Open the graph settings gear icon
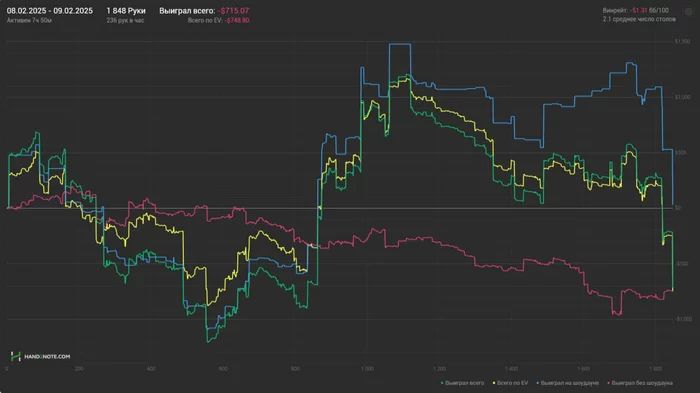 click(688, 12)
